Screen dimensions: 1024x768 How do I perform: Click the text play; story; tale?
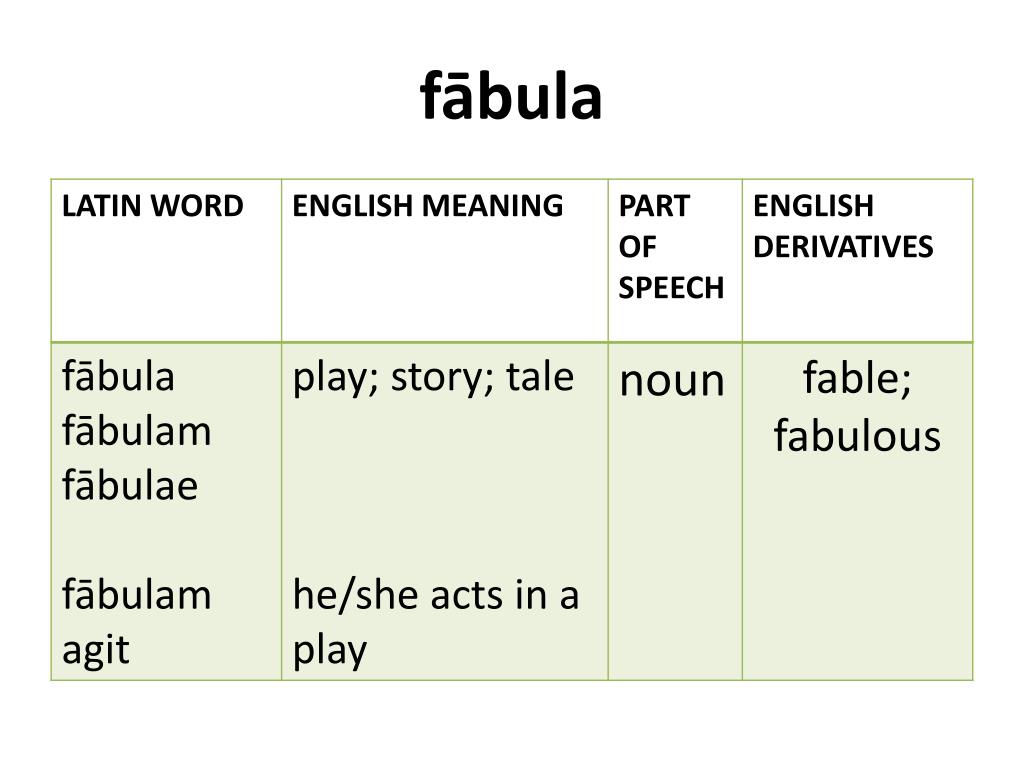tap(433, 378)
